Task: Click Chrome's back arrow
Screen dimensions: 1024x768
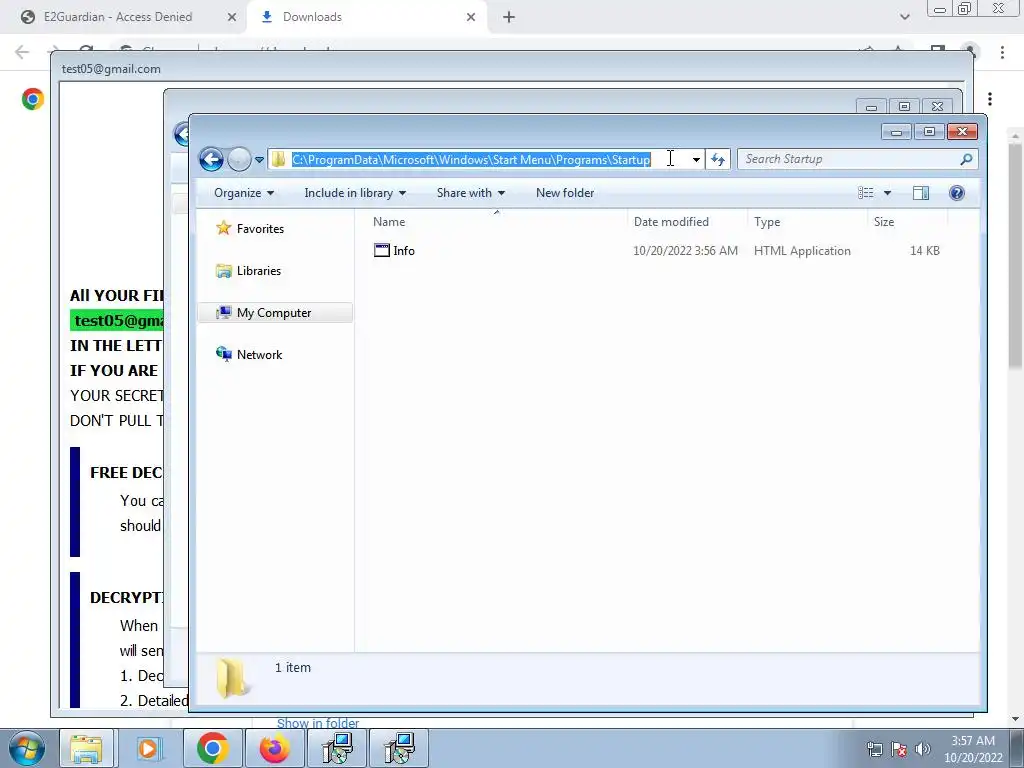Action: click(x=22, y=52)
